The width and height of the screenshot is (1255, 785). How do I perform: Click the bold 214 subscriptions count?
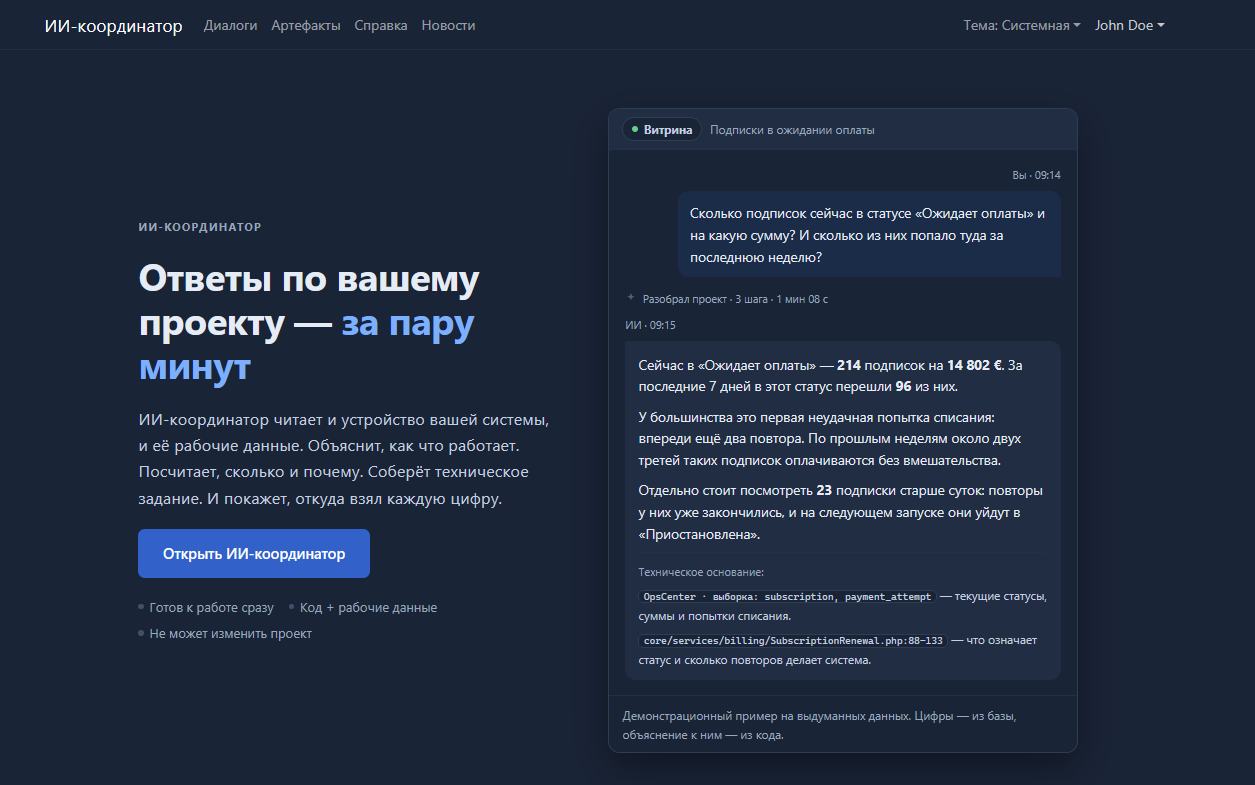coord(849,365)
